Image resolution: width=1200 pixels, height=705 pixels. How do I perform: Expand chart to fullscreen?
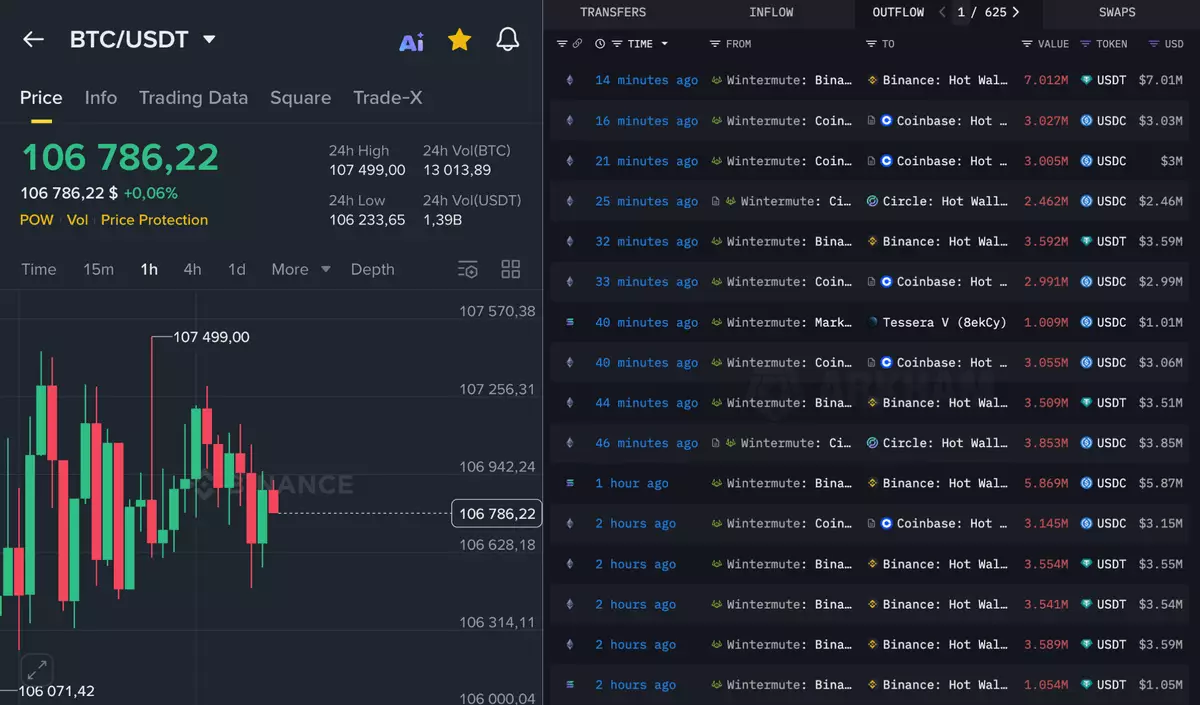pos(36,670)
